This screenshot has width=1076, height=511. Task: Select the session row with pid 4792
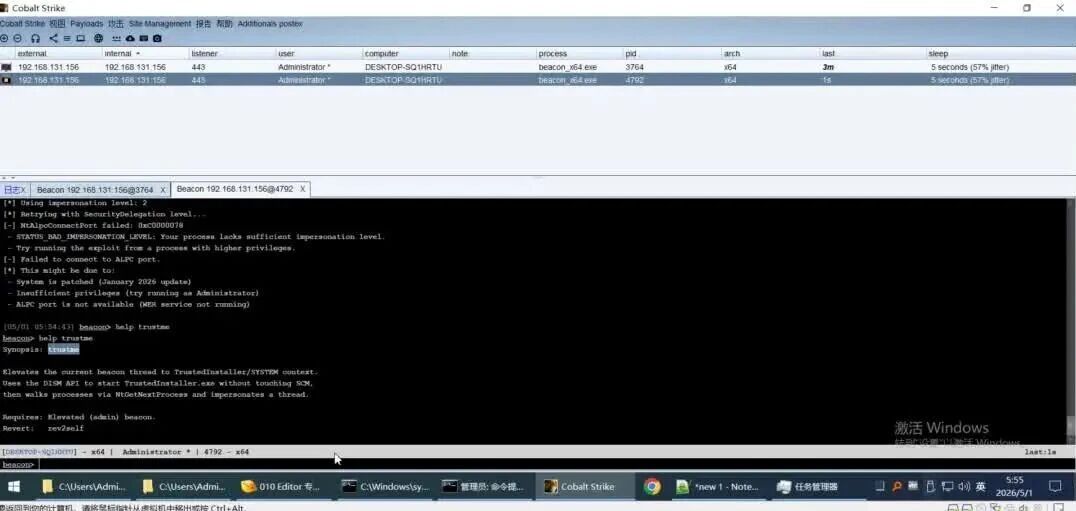[x=538, y=80]
